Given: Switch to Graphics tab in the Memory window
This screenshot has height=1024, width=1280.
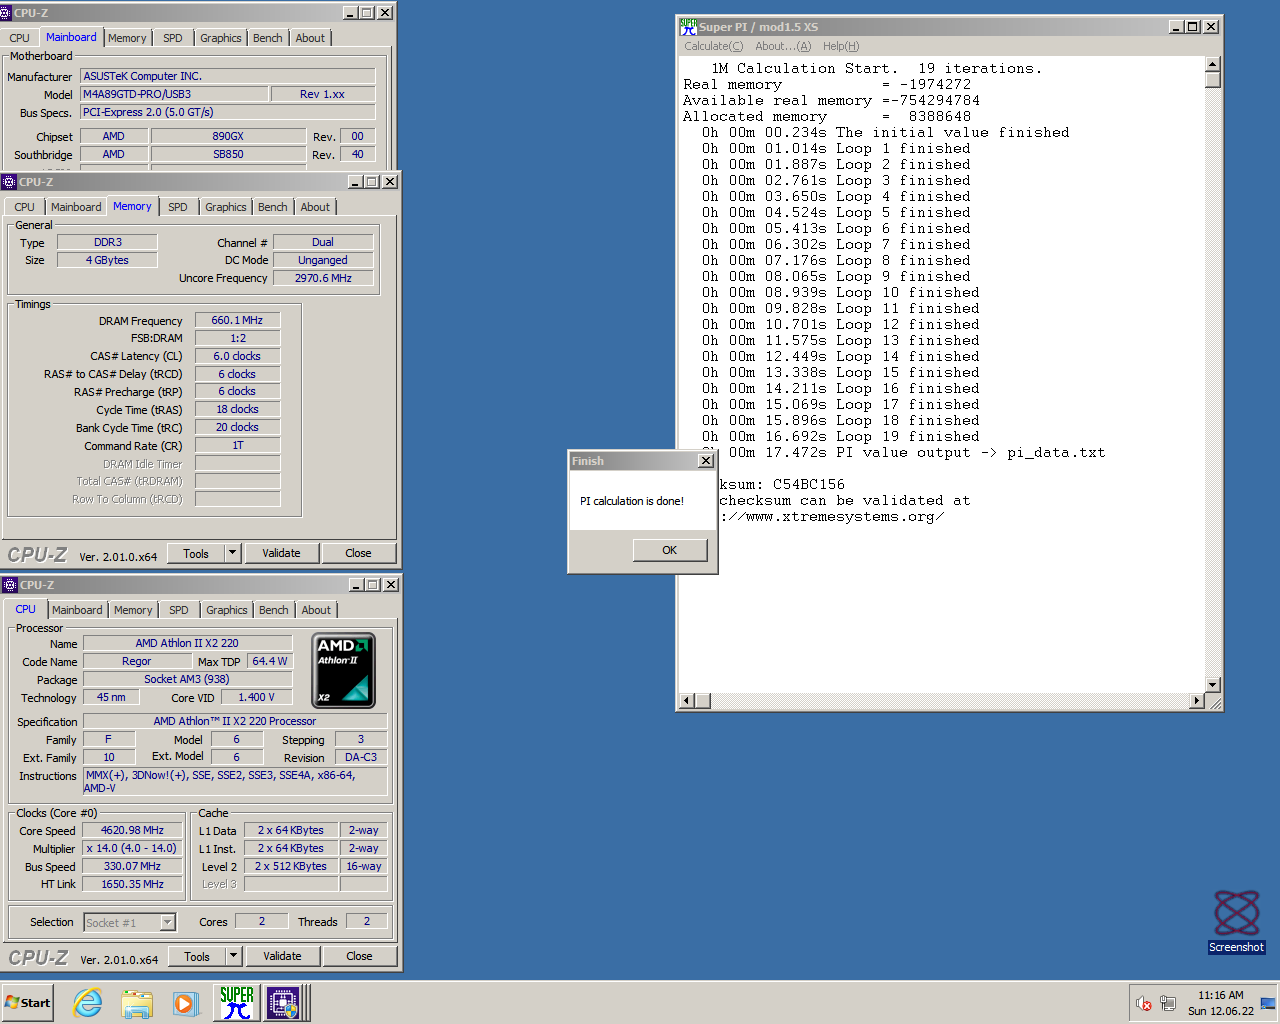Looking at the screenshot, I should click(226, 207).
